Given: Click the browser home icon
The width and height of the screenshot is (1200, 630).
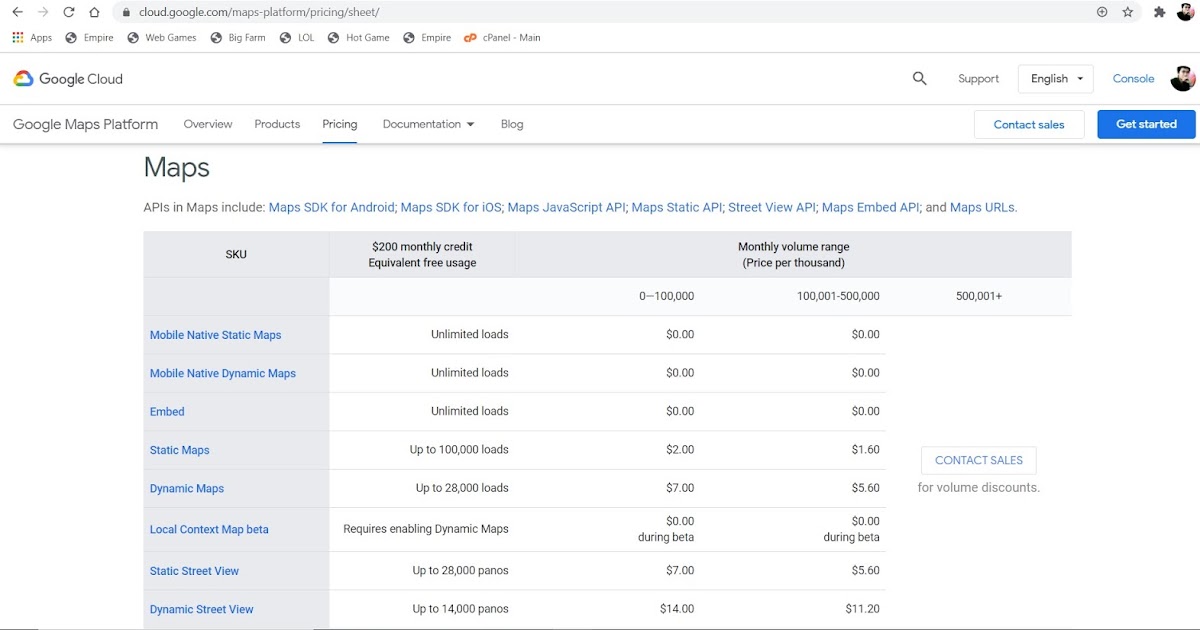Looking at the screenshot, I should (95, 12).
